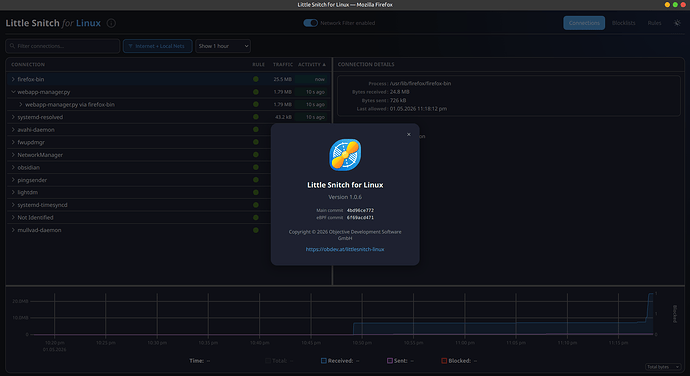Screen dimensions: 690x376
Task: Click the Internet + Local Nets filter button
Action: click(x=158, y=46)
